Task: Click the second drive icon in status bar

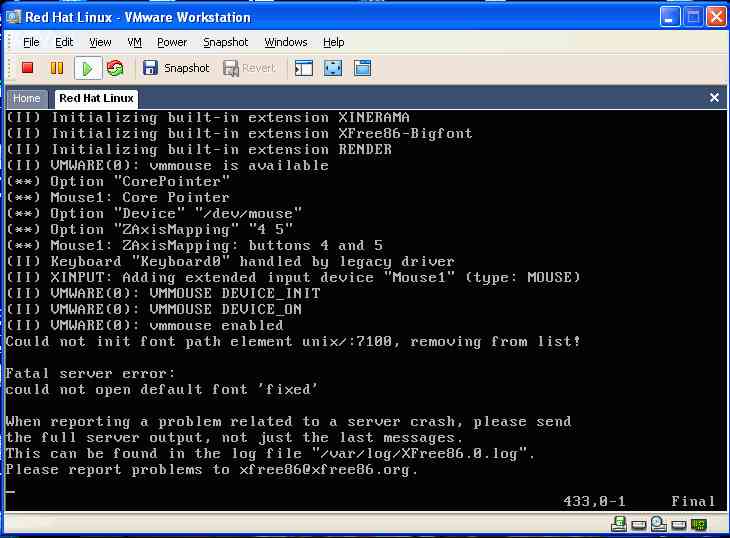Action: pos(679,525)
